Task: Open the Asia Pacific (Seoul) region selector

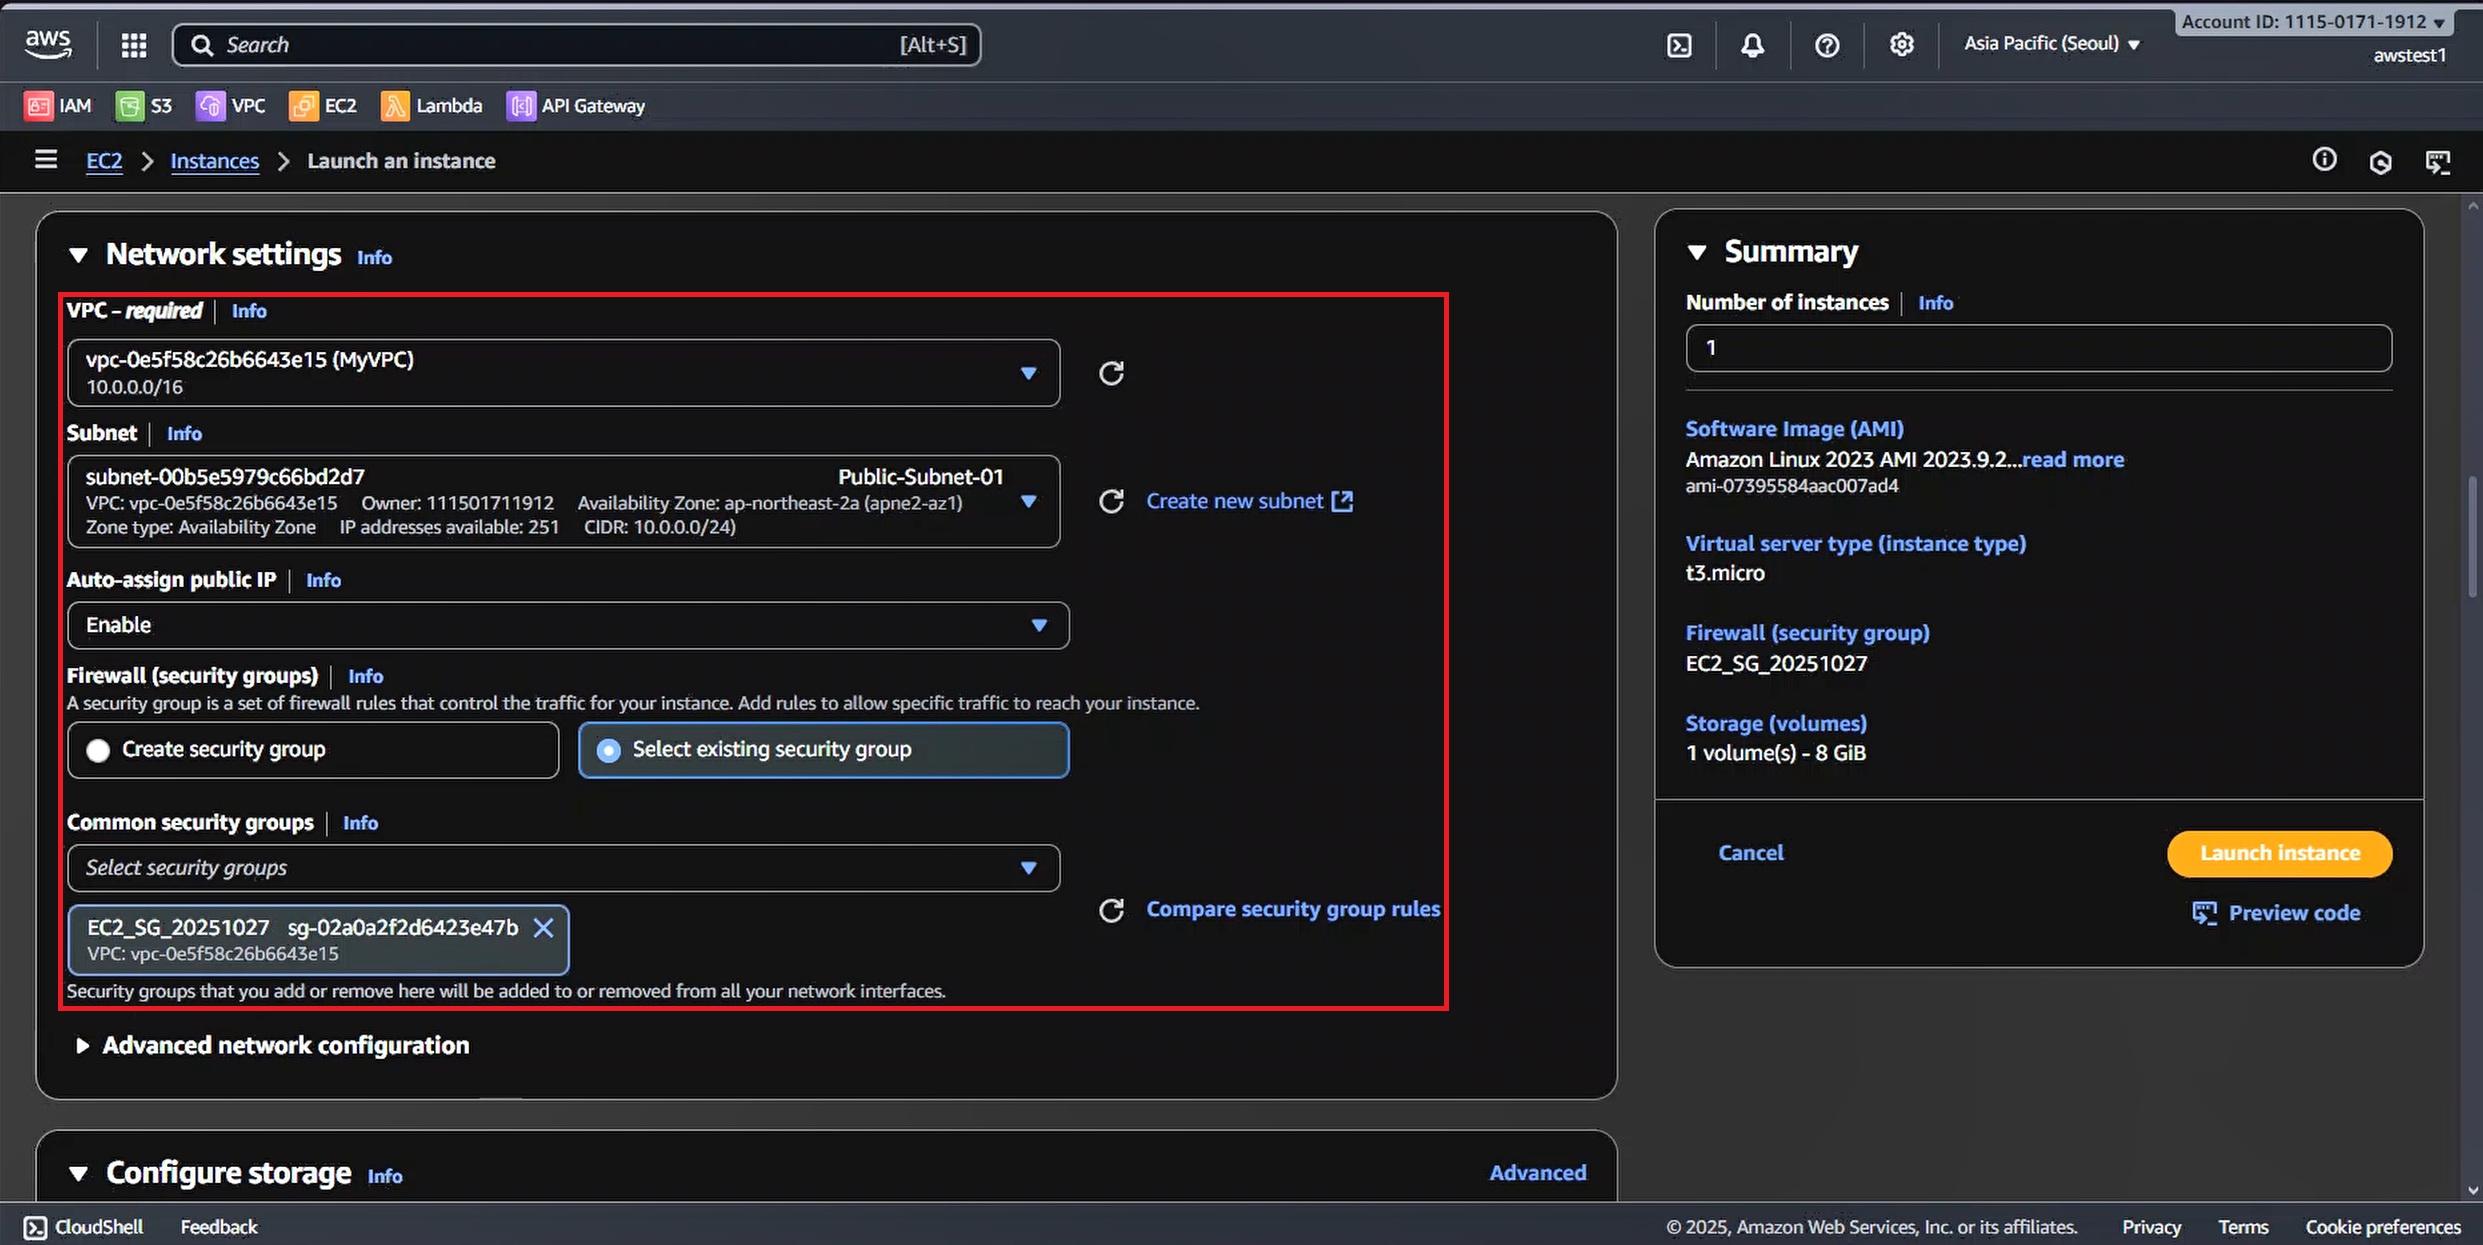Action: 2051,44
